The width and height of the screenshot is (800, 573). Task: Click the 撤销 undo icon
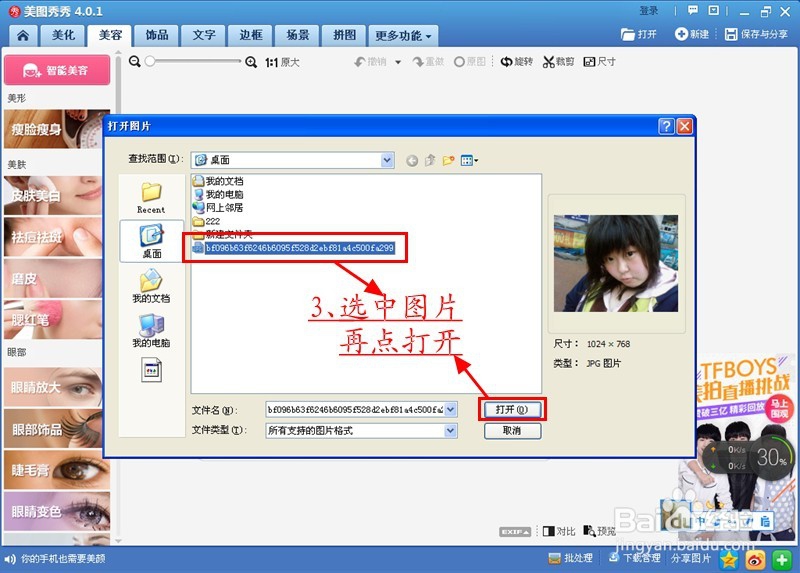(x=360, y=62)
